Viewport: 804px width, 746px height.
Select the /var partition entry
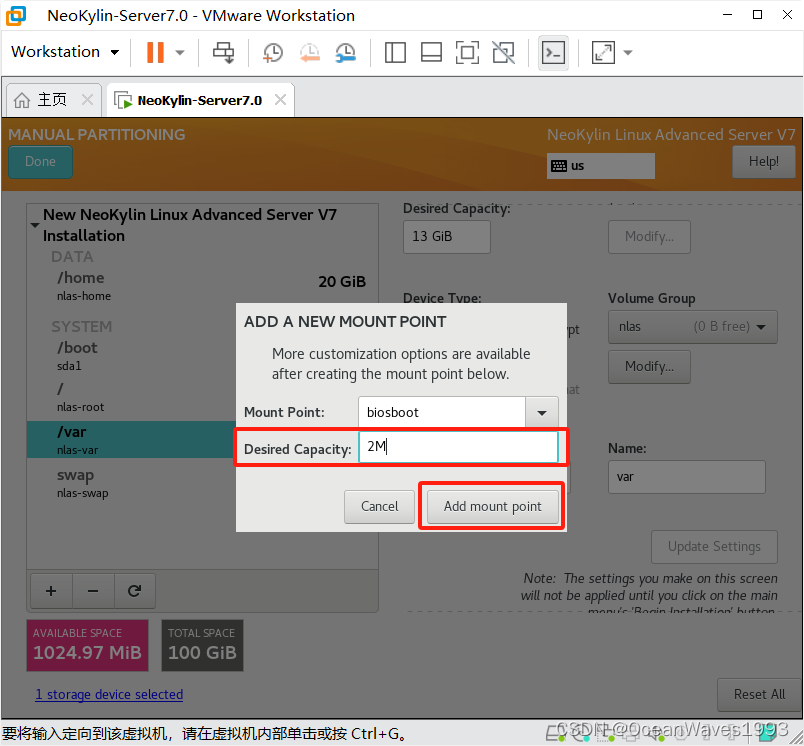click(x=131, y=439)
